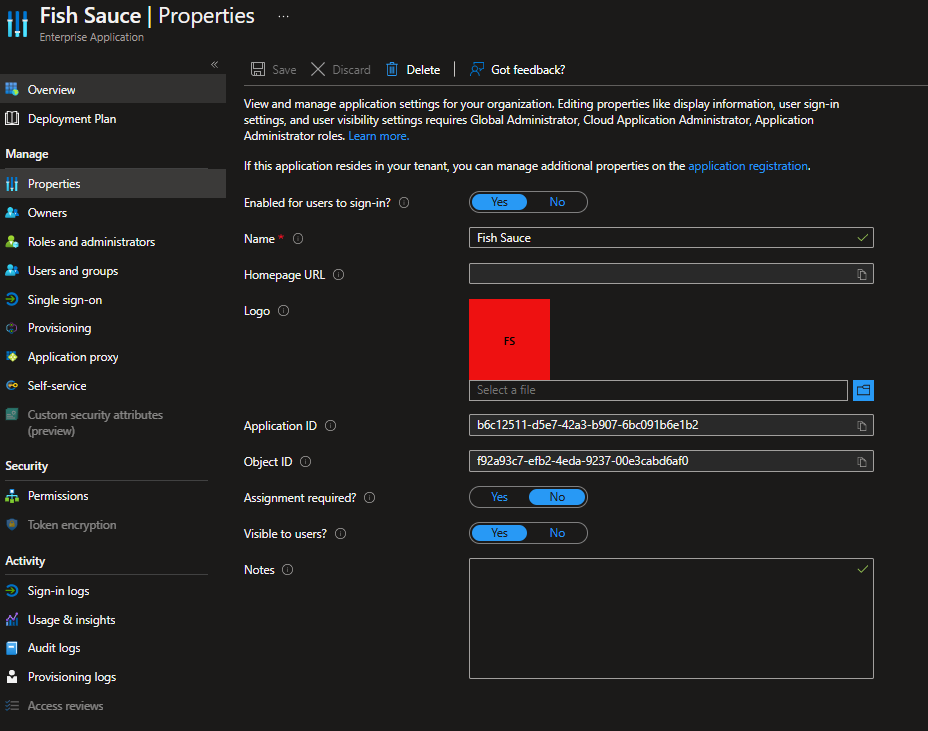Screen dimensions: 928x731
Task: Set 'Assignment required?' to Yes
Action: coord(499,497)
